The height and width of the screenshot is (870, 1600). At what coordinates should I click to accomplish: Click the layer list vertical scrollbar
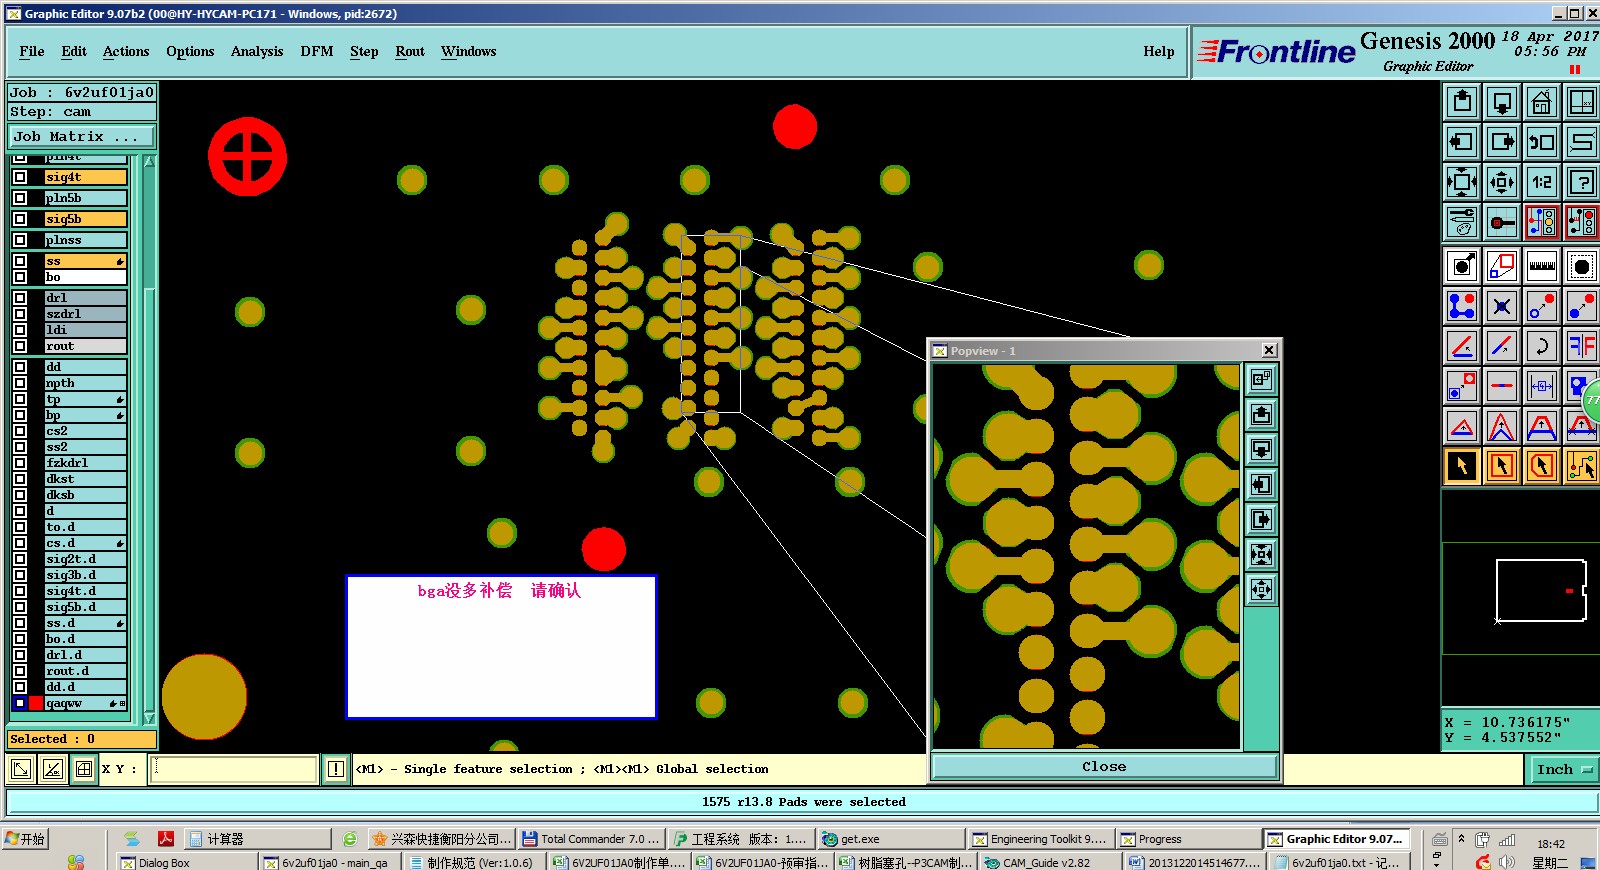(149, 440)
